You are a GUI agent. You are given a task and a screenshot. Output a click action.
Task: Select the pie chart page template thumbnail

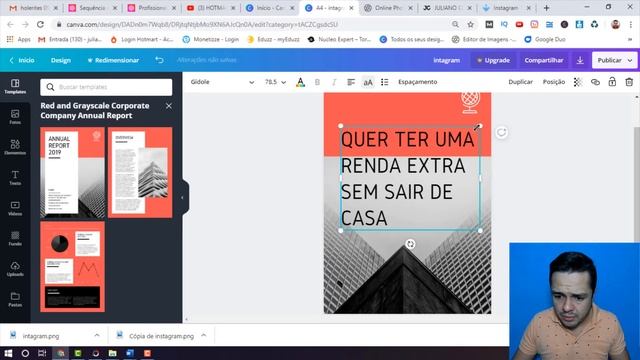click(x=72, y=267)
